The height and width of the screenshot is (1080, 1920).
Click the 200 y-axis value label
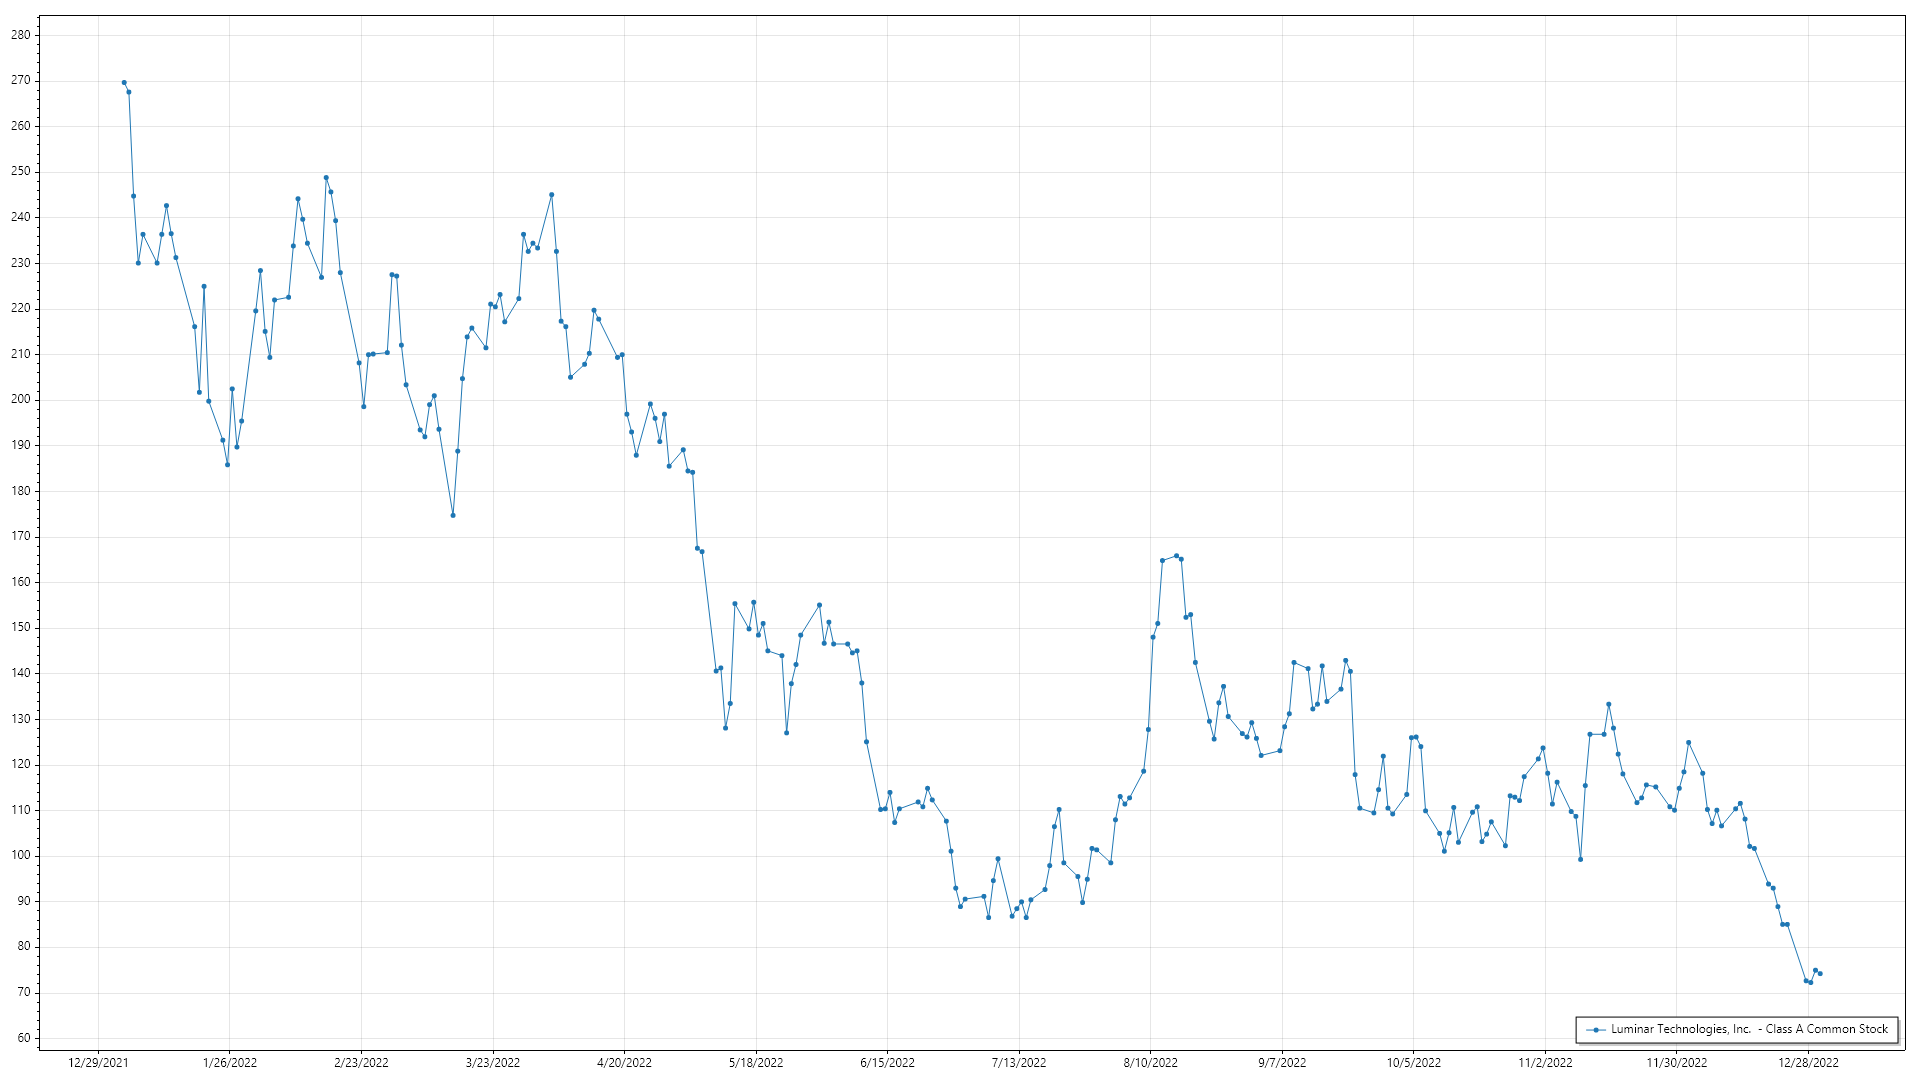click(20, 400)
